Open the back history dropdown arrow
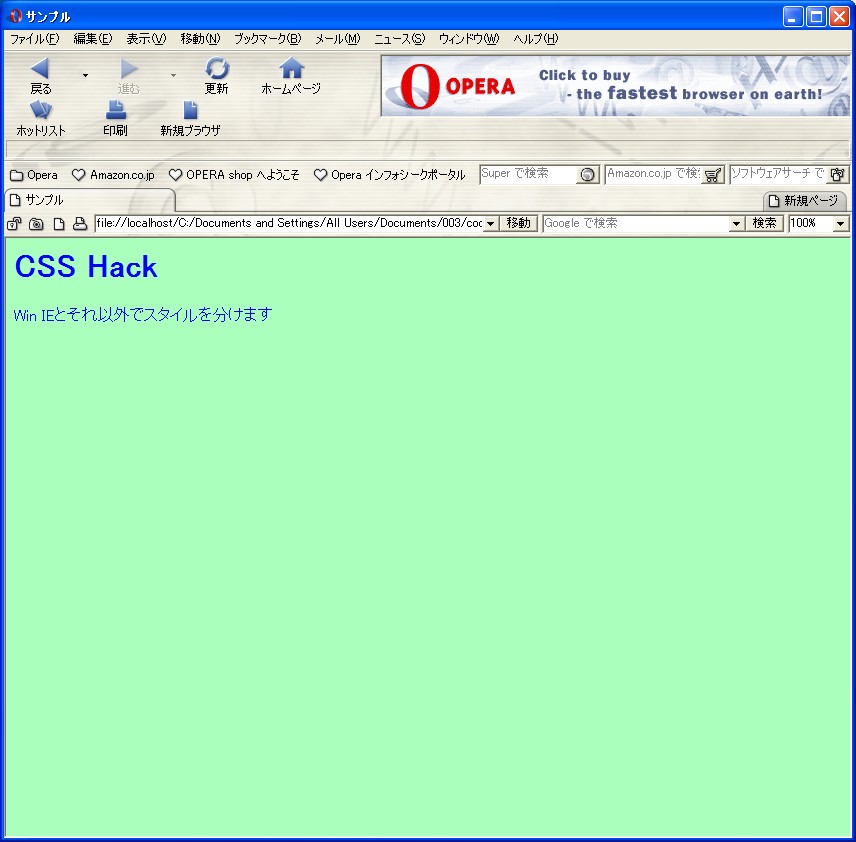 pos(85,75)
